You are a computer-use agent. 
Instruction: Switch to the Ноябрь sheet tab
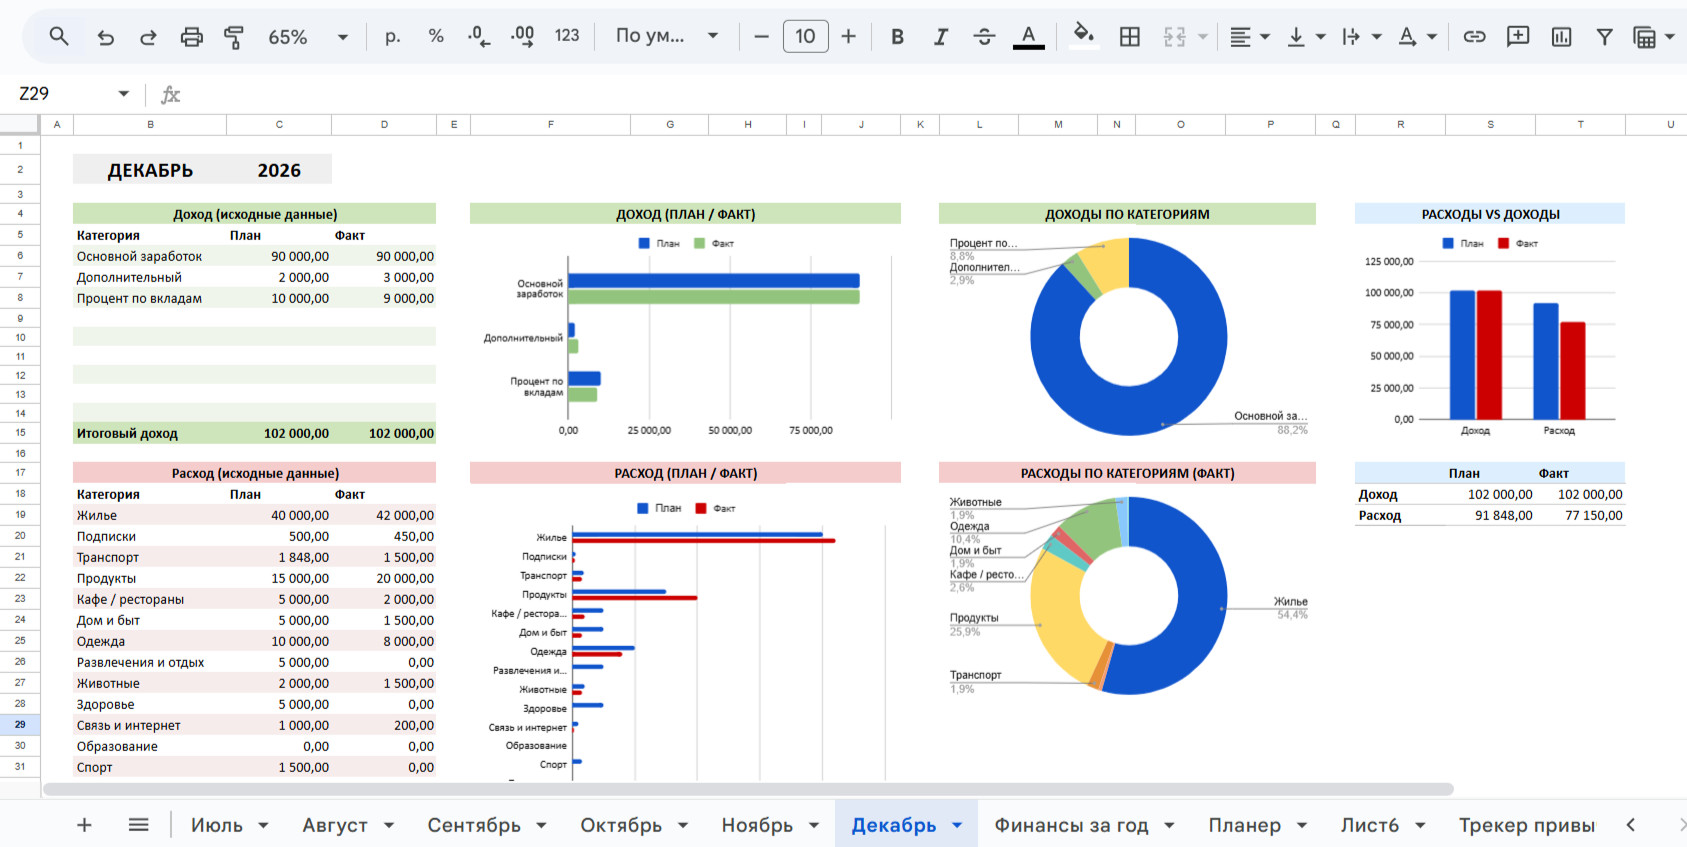[757, 825]
